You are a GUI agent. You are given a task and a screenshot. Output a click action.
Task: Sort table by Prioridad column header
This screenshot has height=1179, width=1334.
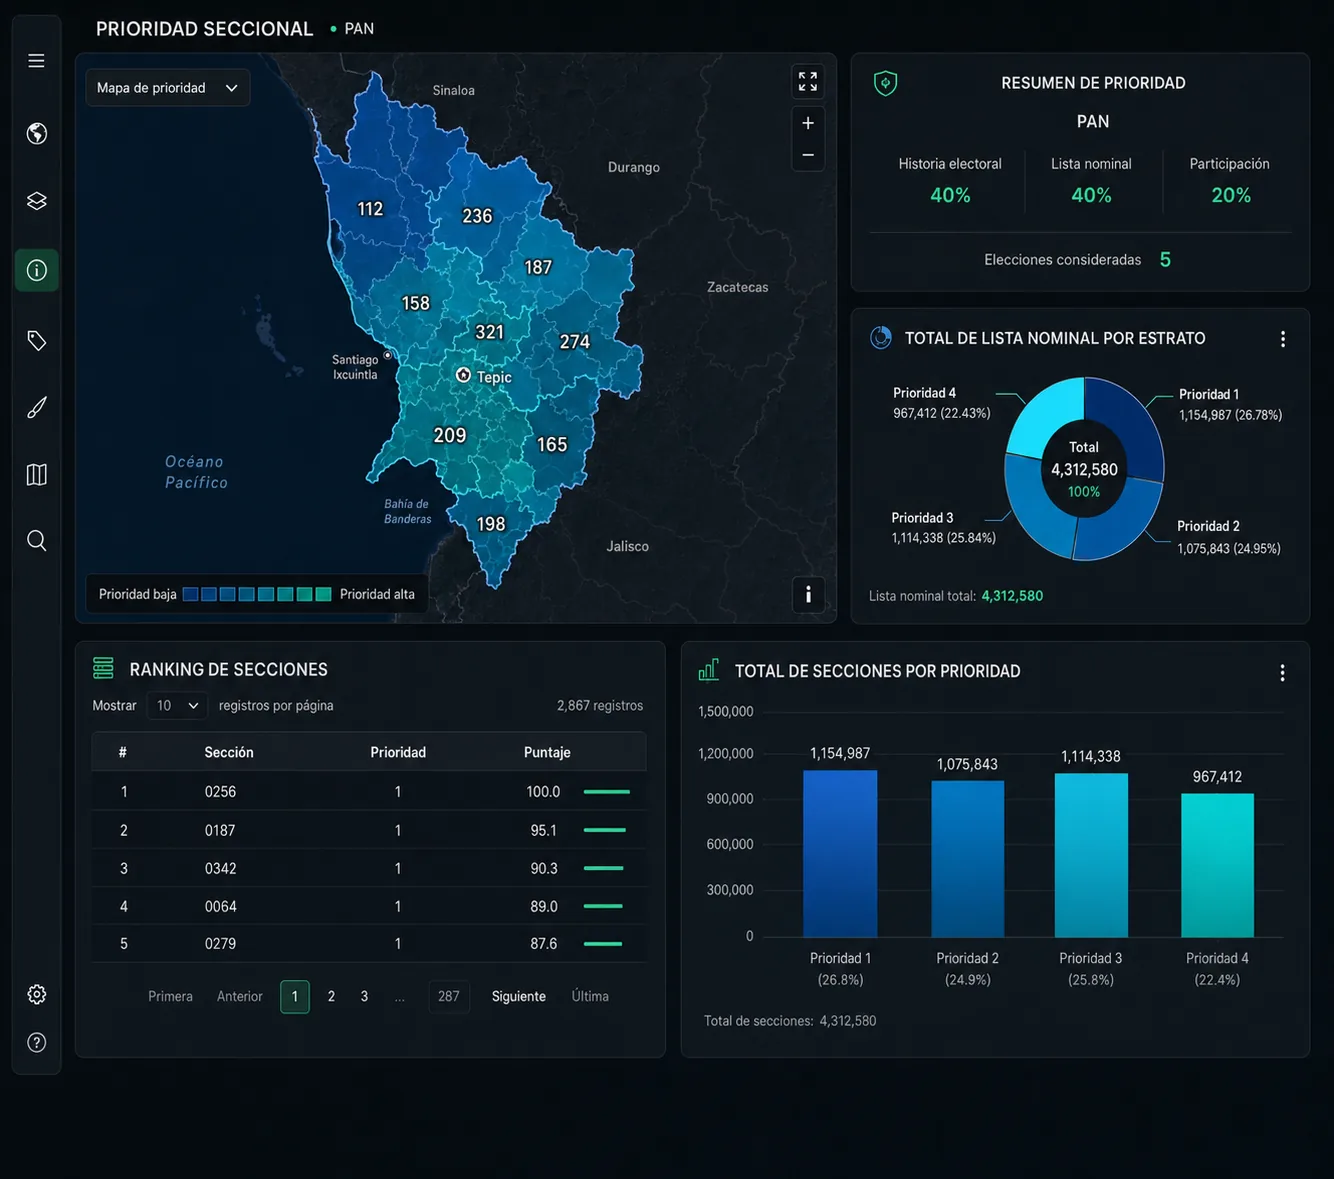coord(398,752)
